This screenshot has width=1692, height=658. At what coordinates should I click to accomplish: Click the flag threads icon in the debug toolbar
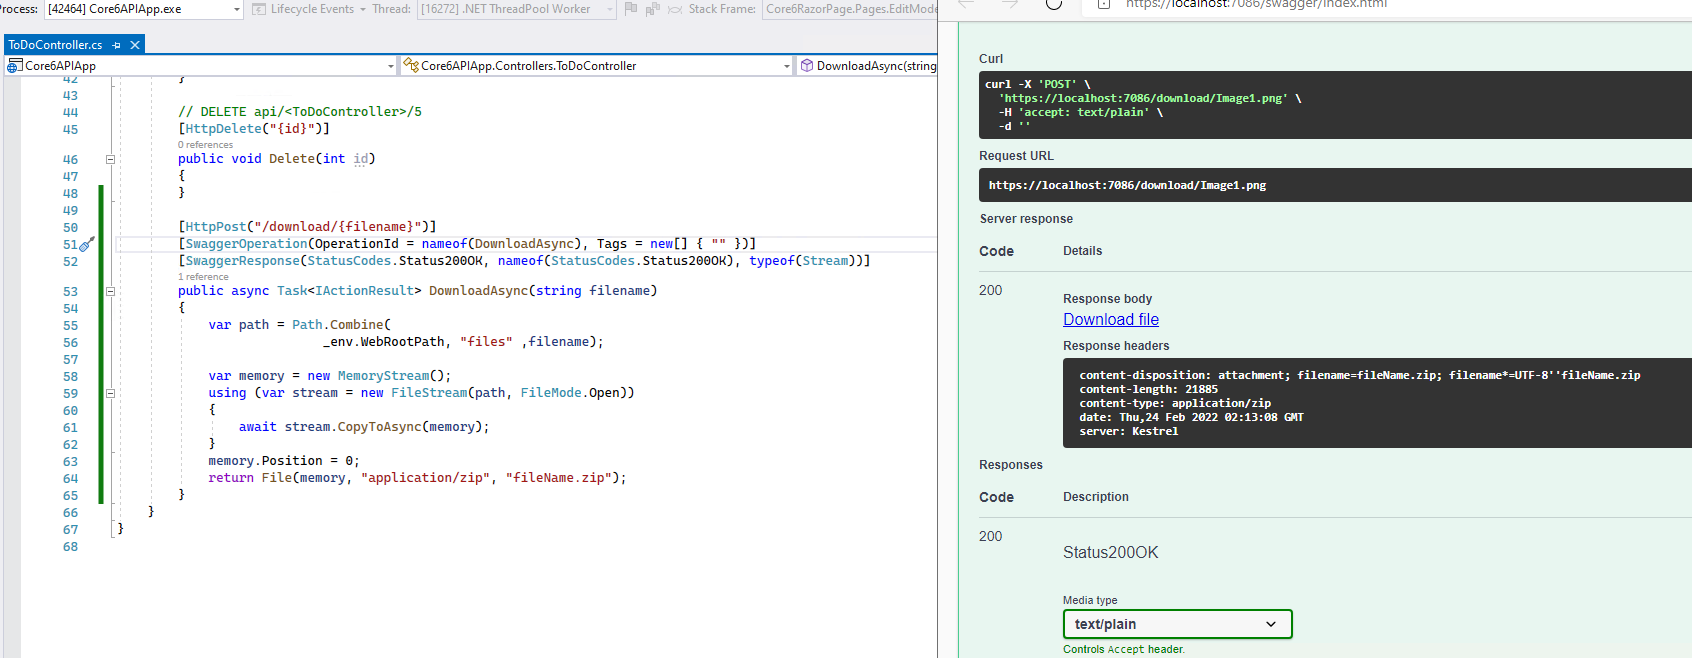click(x=630, y=8)
